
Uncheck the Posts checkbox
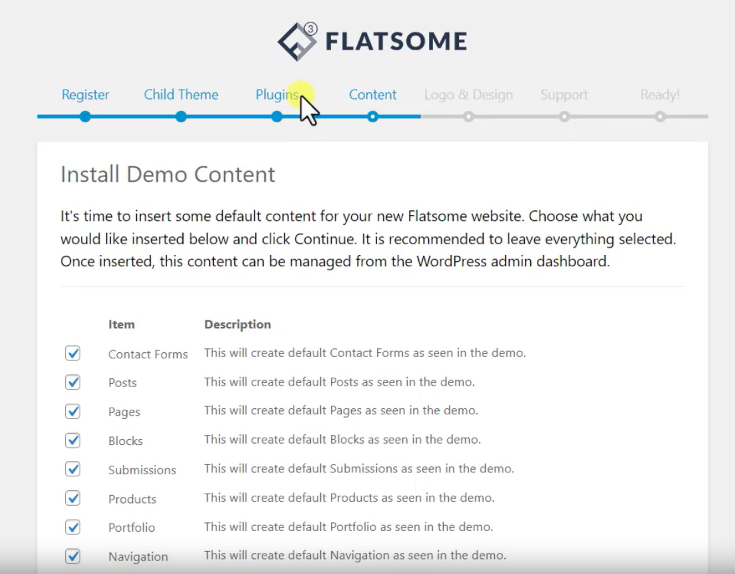(x=73, y=382)
